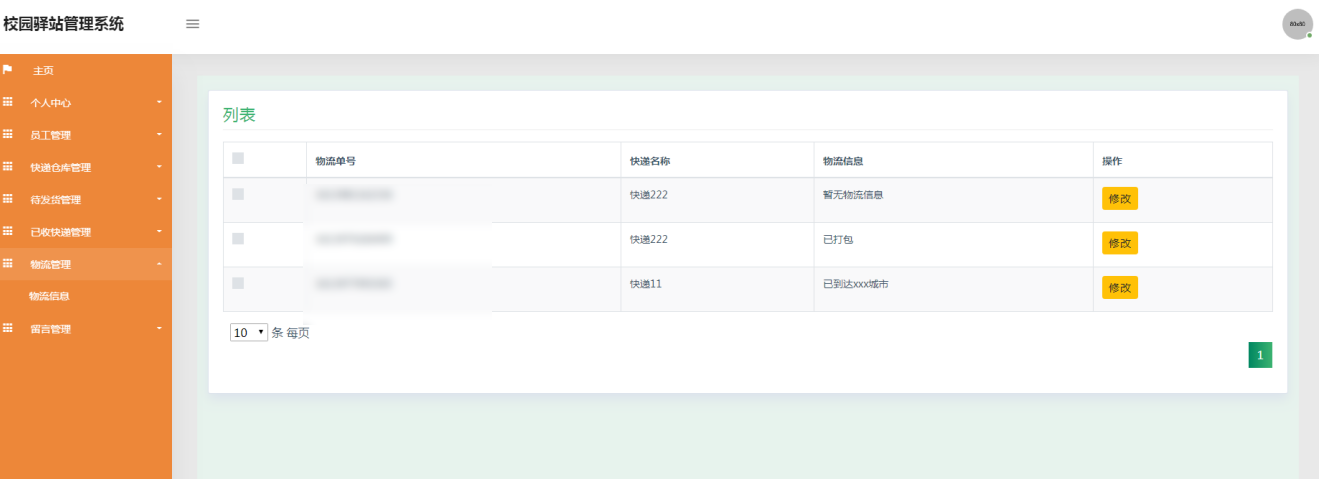Click 修改 for the 已打包 row
The image size is (1319, 479).
(x=1120, y=243)
